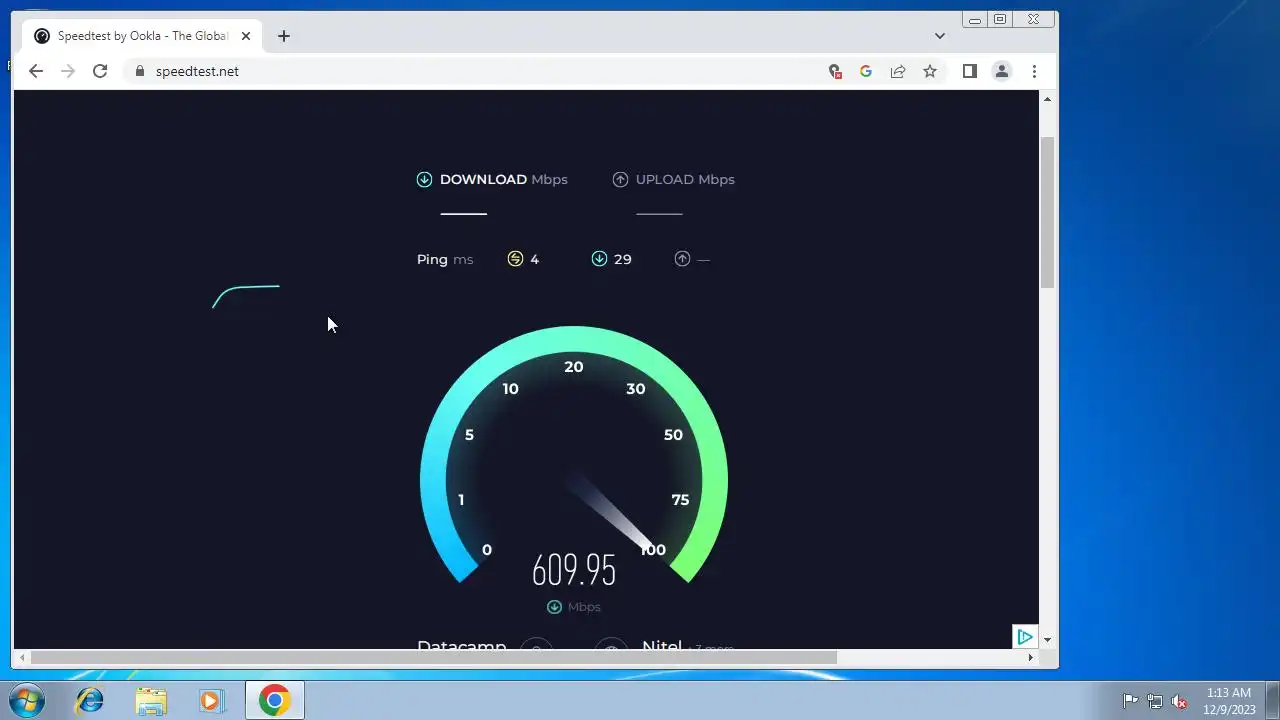Click the vertical scrollbar thumb

(1047, 213)
